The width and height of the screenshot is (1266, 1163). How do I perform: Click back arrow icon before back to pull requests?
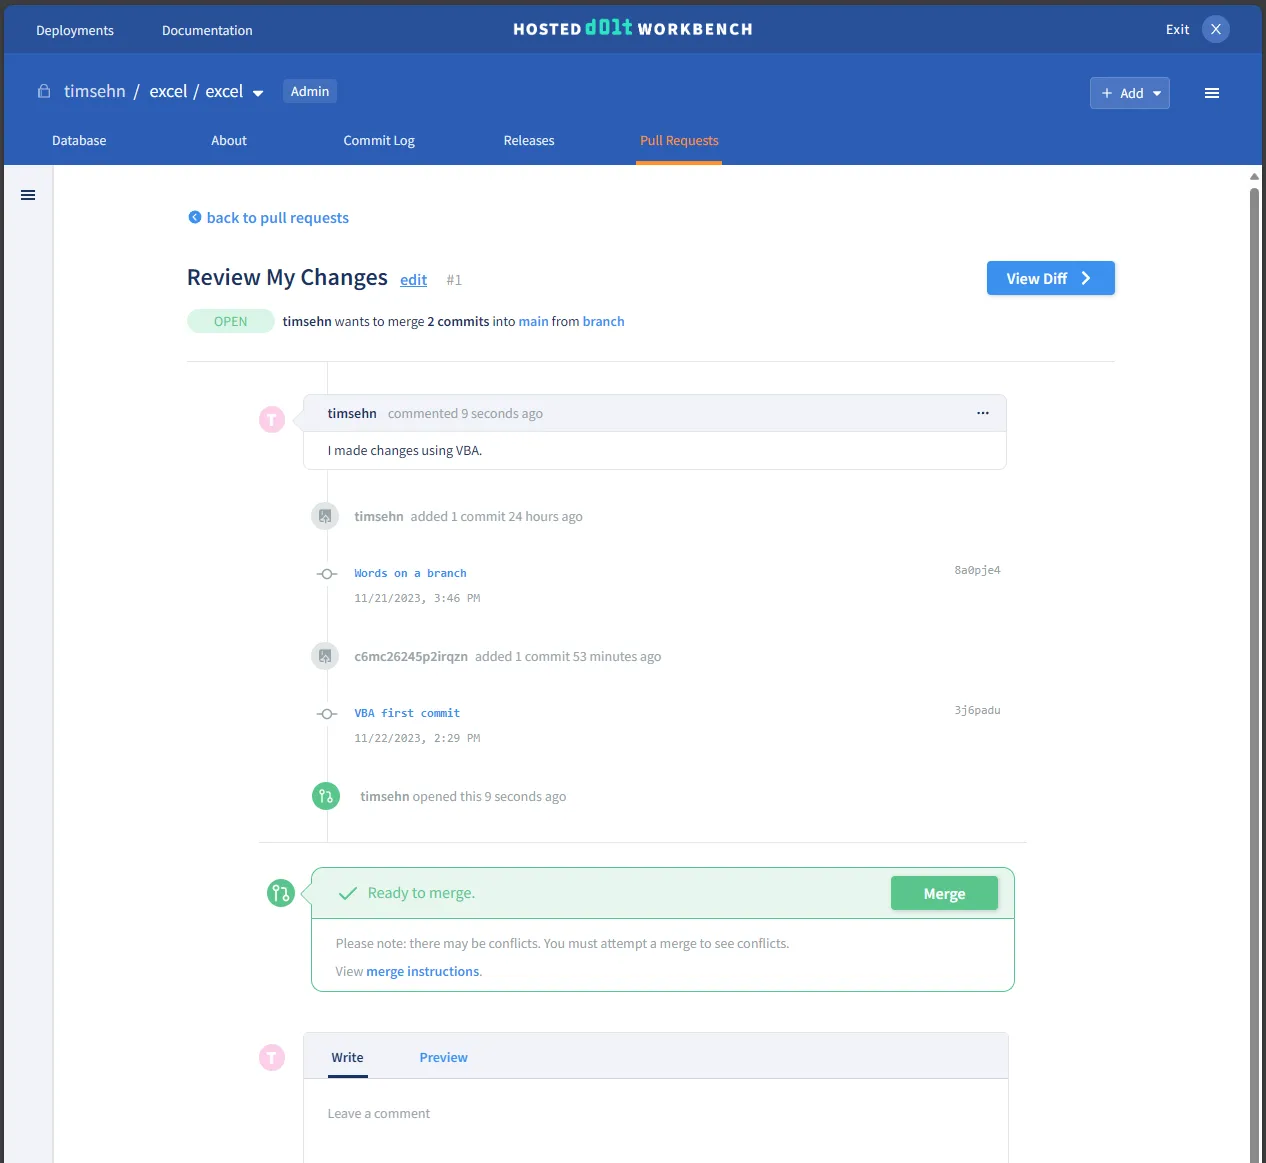click(195, 217)
